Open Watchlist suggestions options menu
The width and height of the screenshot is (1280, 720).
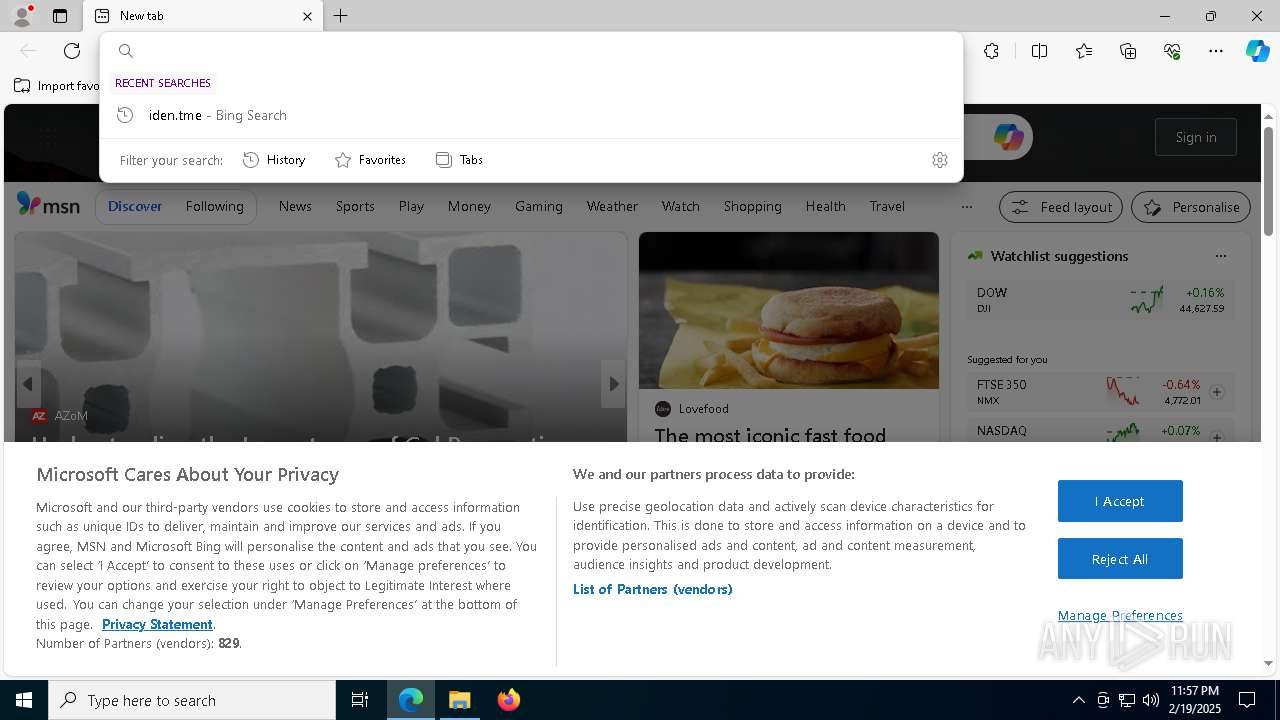pyautogui.click(x=1220, y=256)
